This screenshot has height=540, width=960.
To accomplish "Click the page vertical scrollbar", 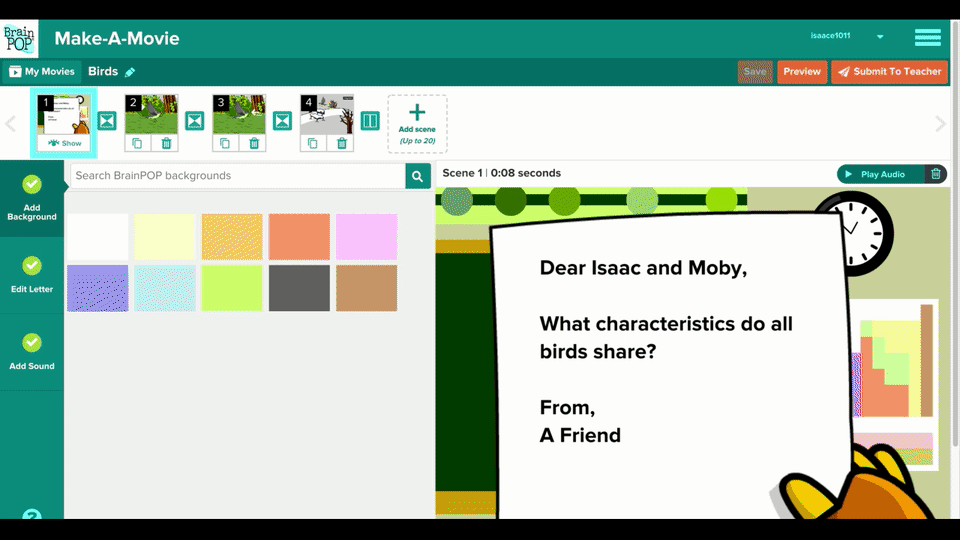I will tap(956, 233).
